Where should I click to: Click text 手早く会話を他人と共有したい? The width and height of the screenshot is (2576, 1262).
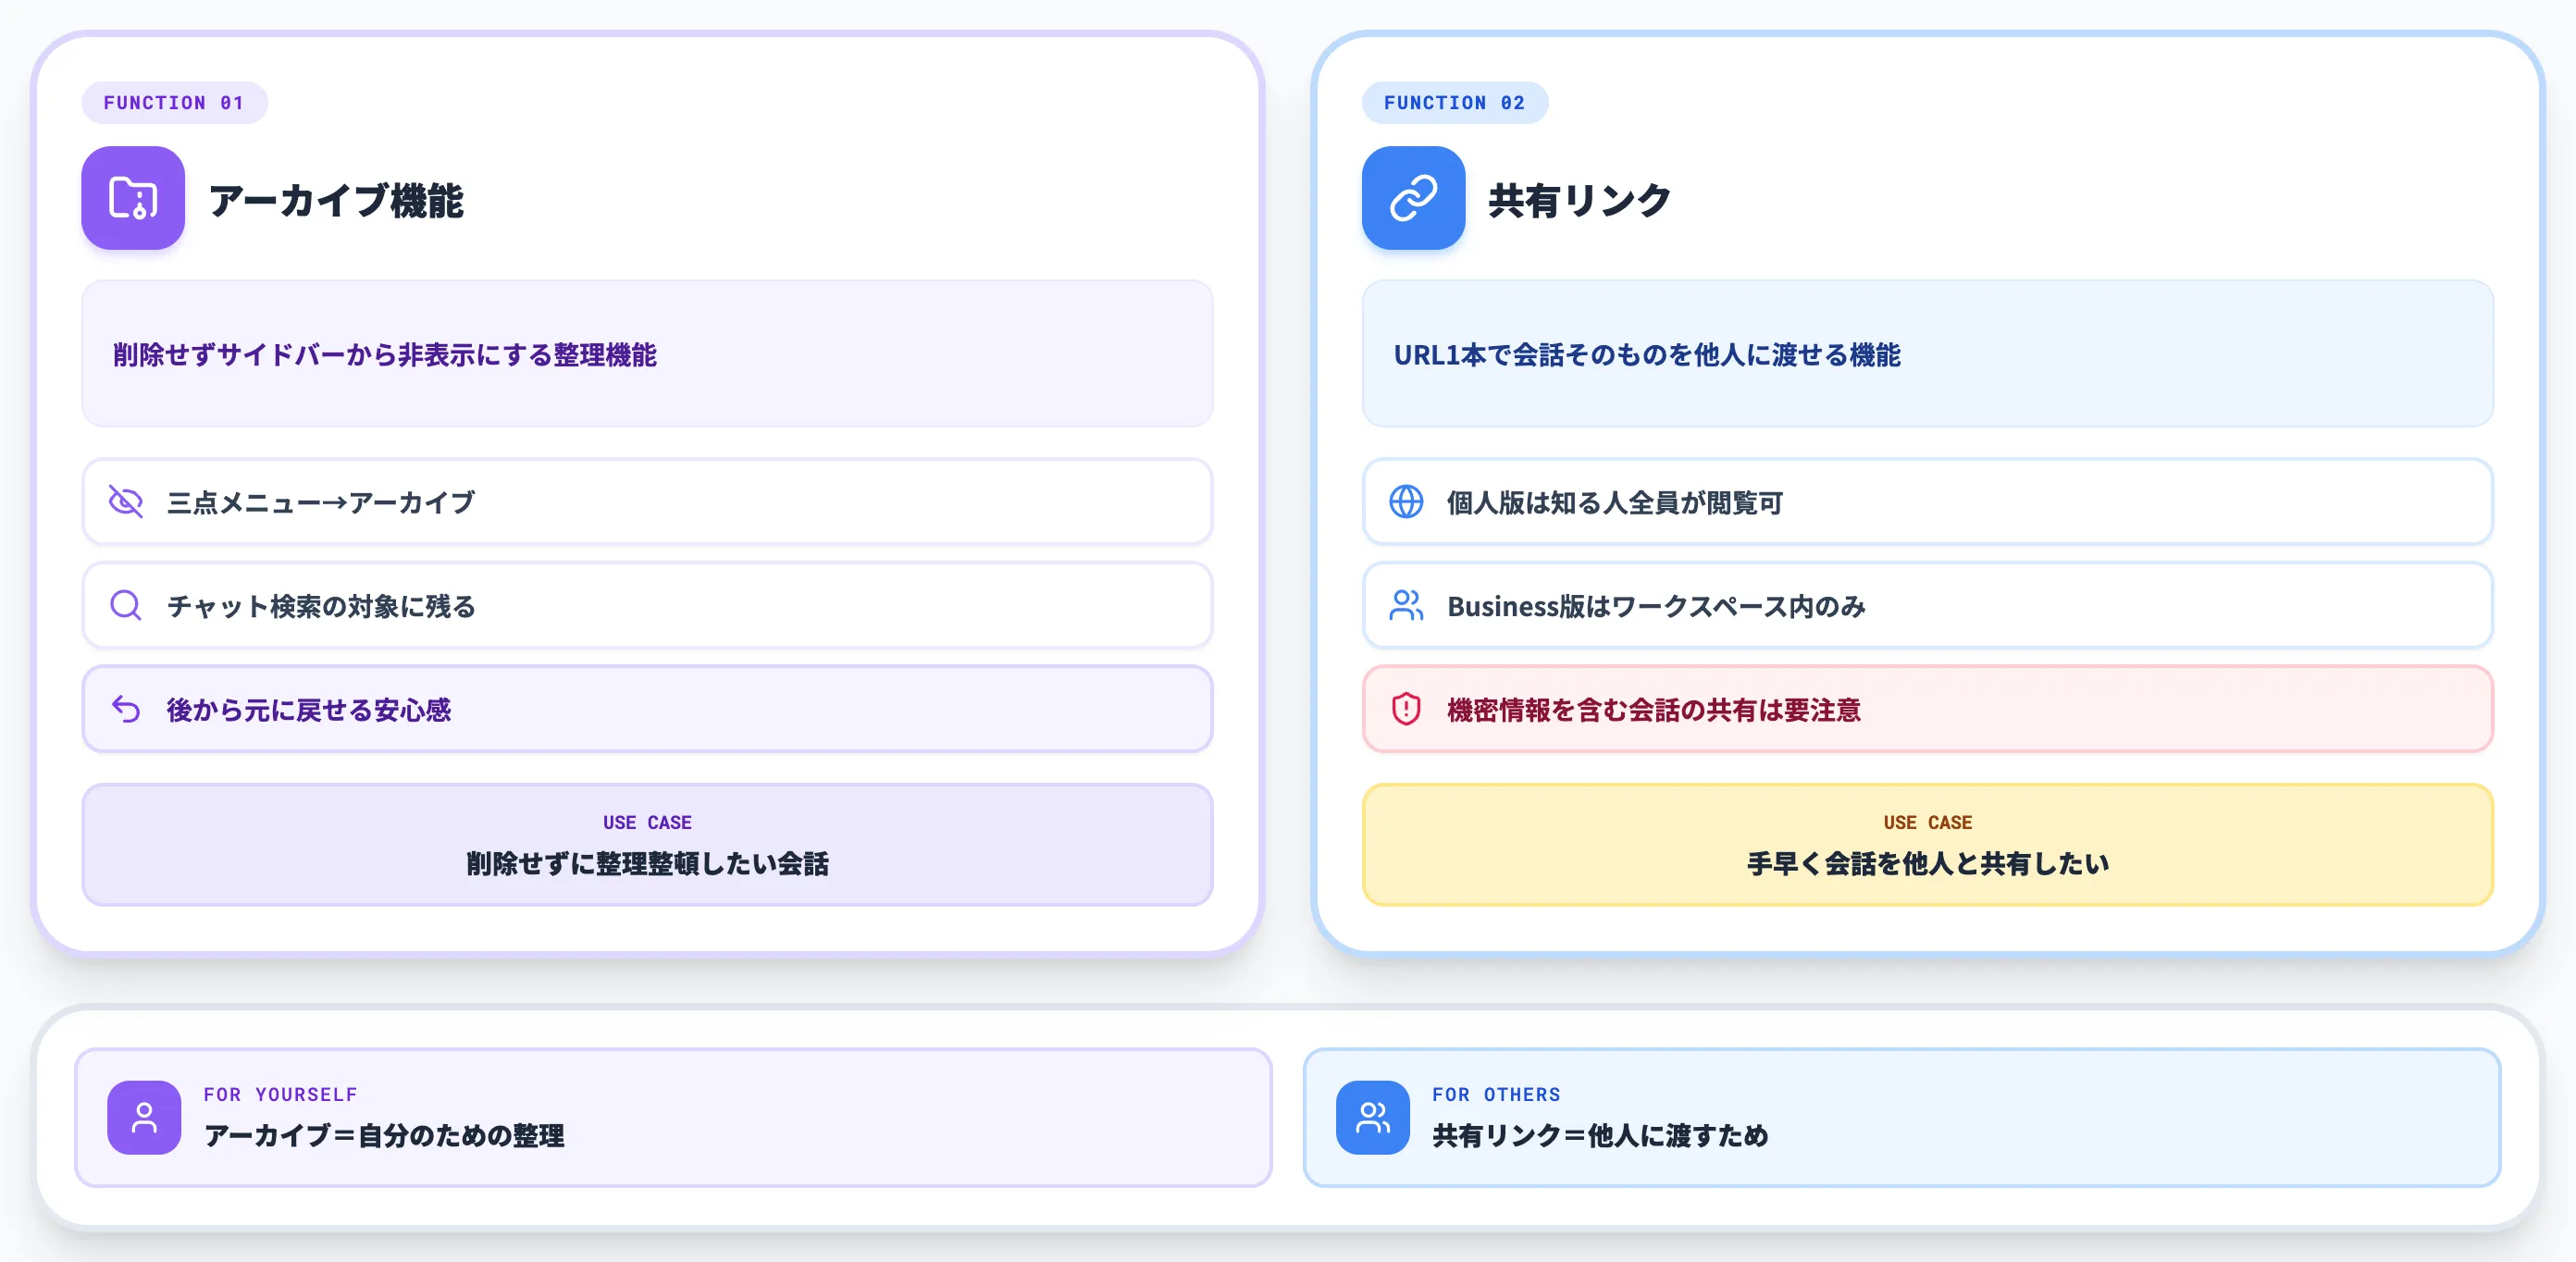point(1928,864)
